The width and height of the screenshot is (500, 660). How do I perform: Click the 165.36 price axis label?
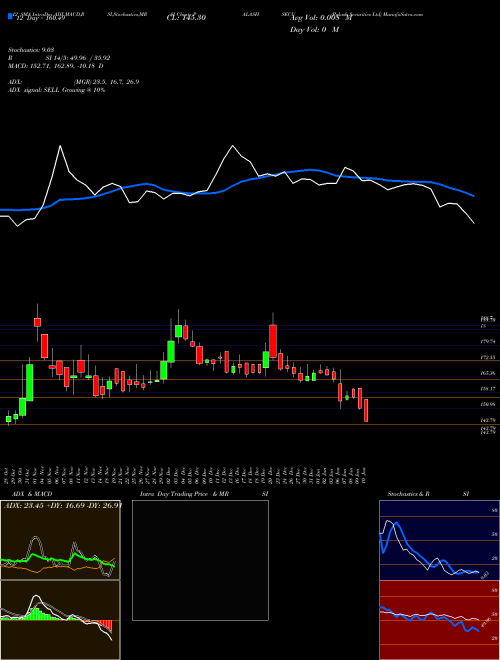pos(489,373)
